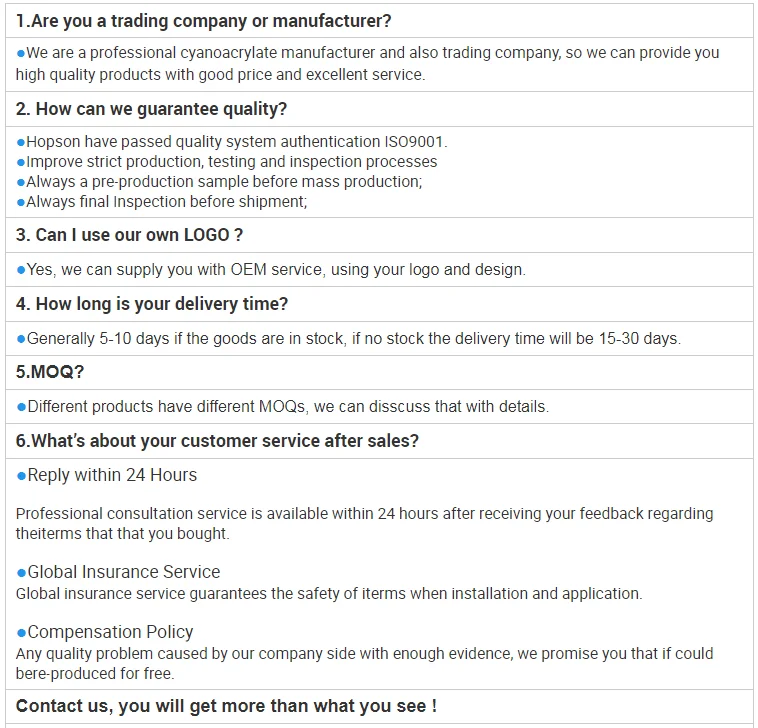Image resolution: width=758 pixels, height=728 pixels.
Task: Click the "Global Insurance Service" subheading text
Action: (x=124, y=572)
